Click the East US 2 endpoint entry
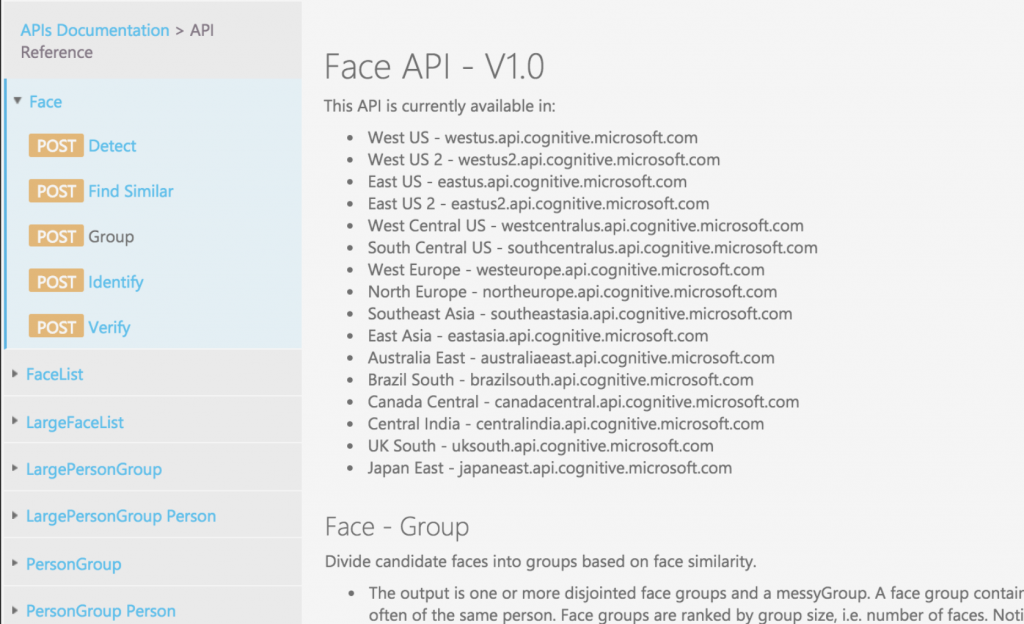Screen dimensions: 1024x624 pos(538,204)
